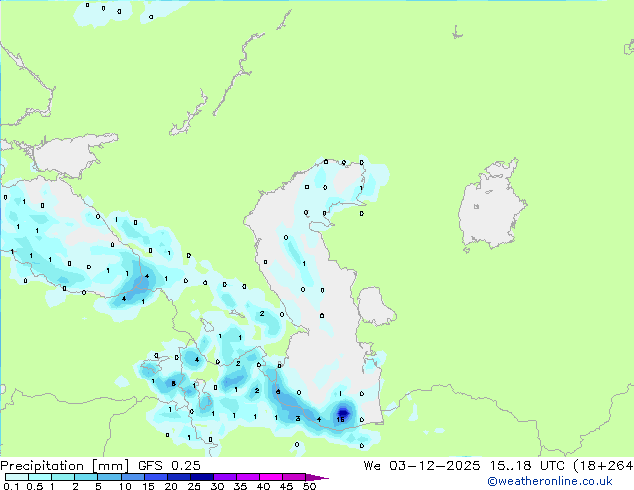Screen dimensions: 634x490
Task: Click the legend swatch between 0.5 and 1
Action: pyautogui.click(x=40, y=477)
